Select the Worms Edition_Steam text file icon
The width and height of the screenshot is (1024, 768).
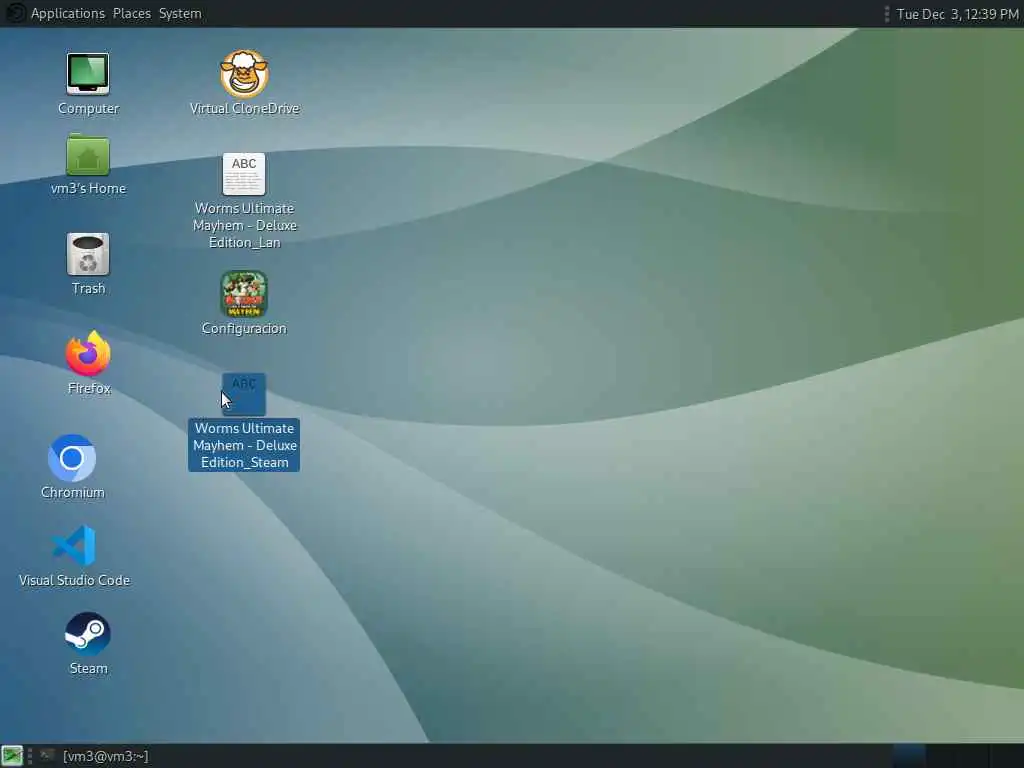click(x=244, y=394)
